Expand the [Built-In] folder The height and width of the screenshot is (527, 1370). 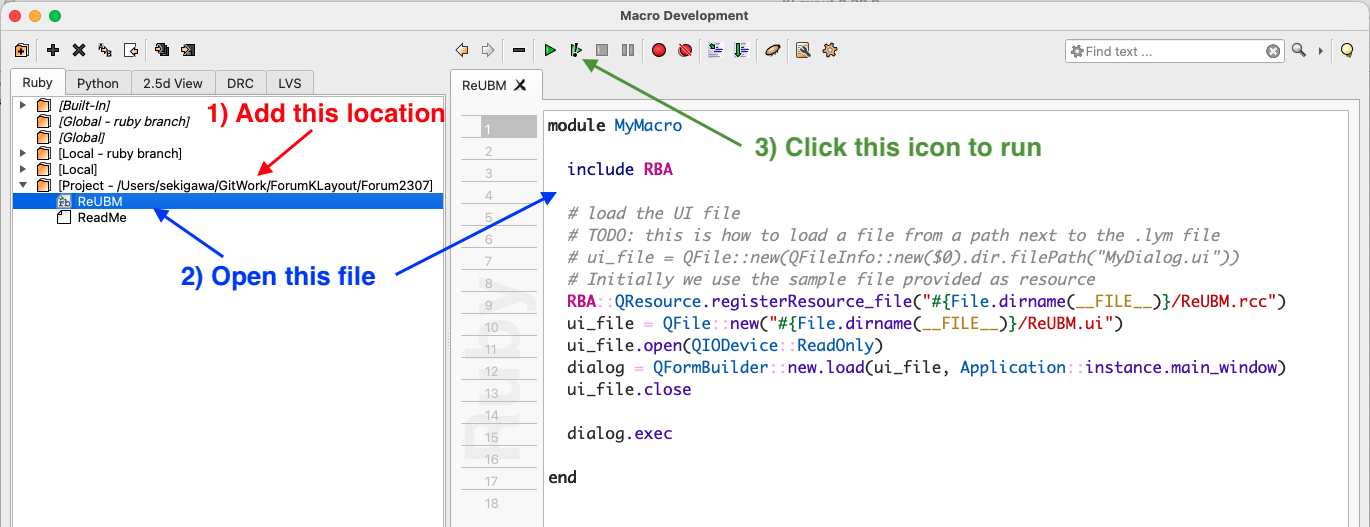[x=22, y=105]
